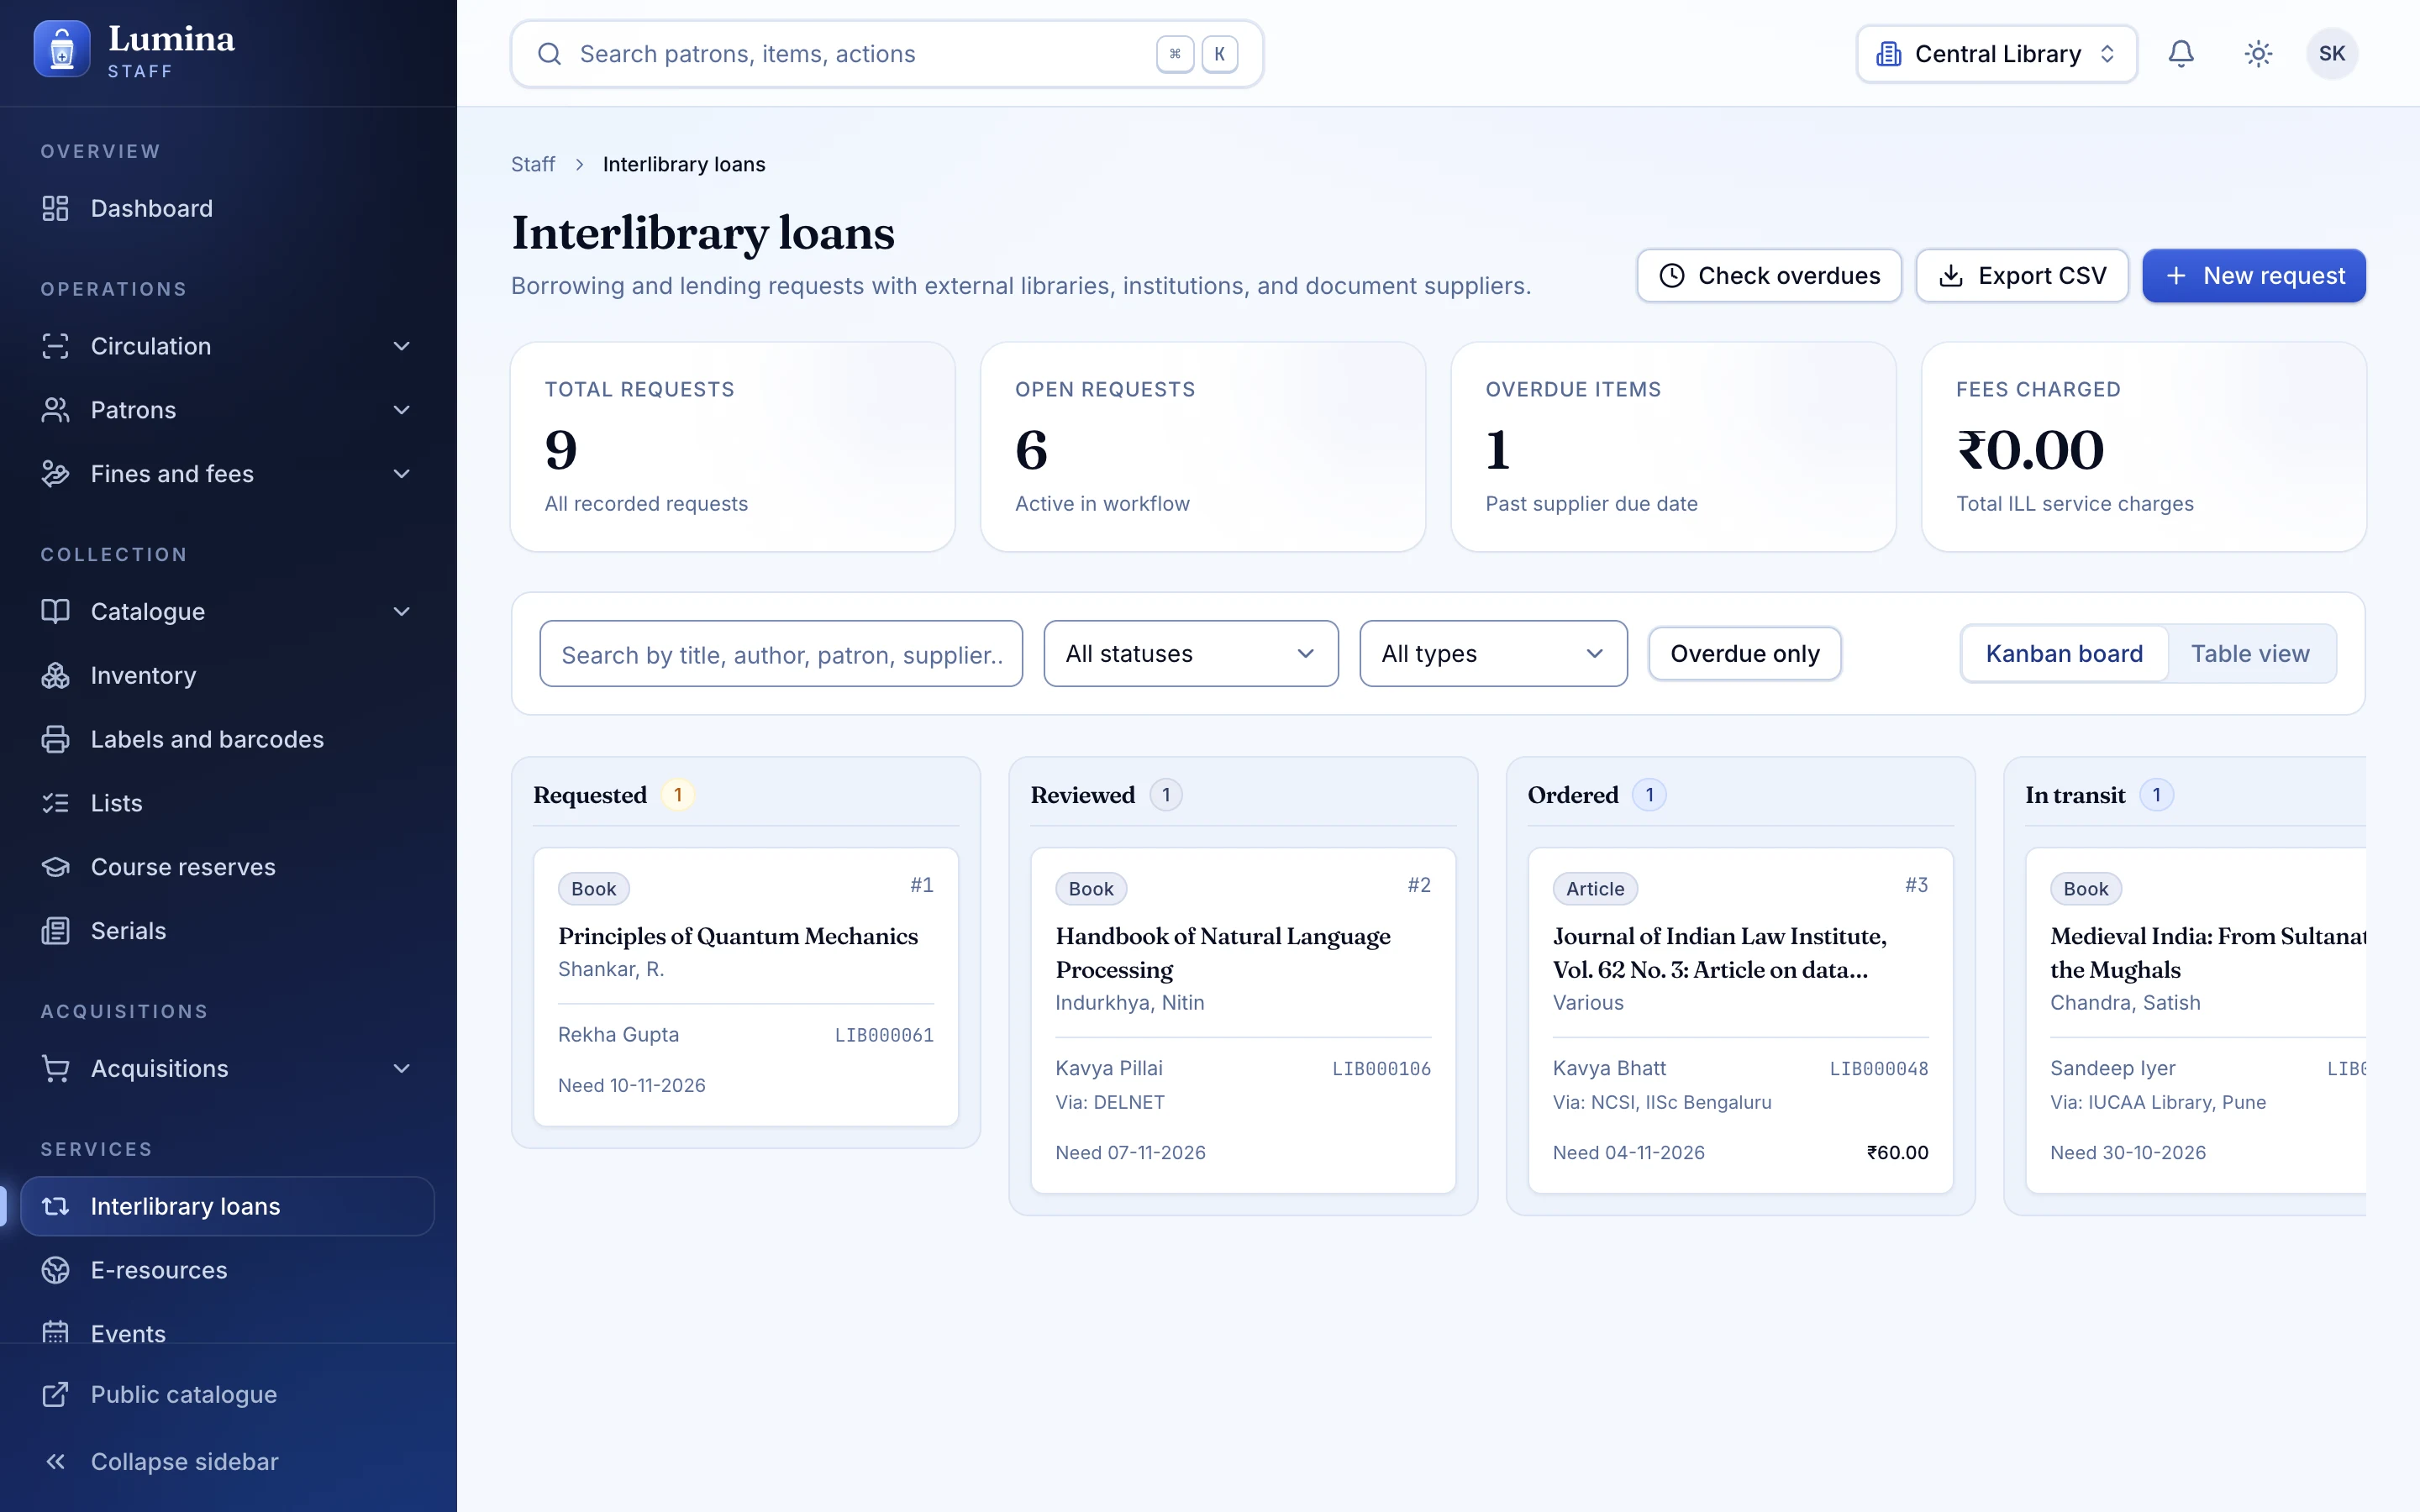Click patron ID LIB000061
Screen dimensions: 2420x1512
coord(884,1035)
